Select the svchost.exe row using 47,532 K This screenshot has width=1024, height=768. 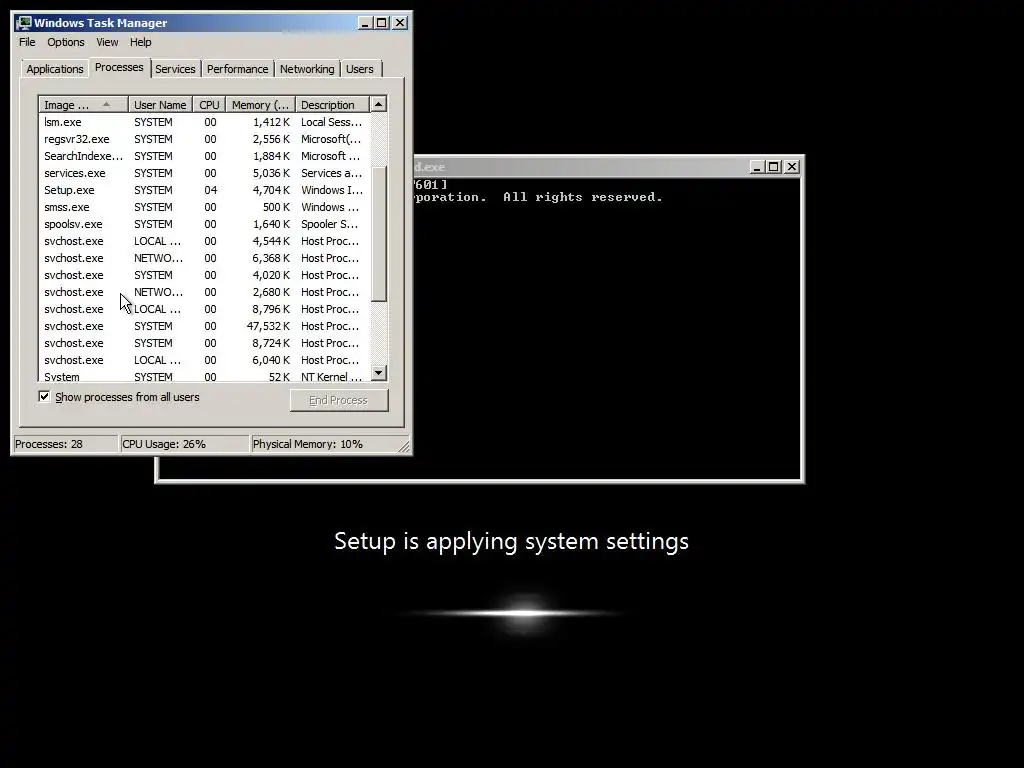204,326
